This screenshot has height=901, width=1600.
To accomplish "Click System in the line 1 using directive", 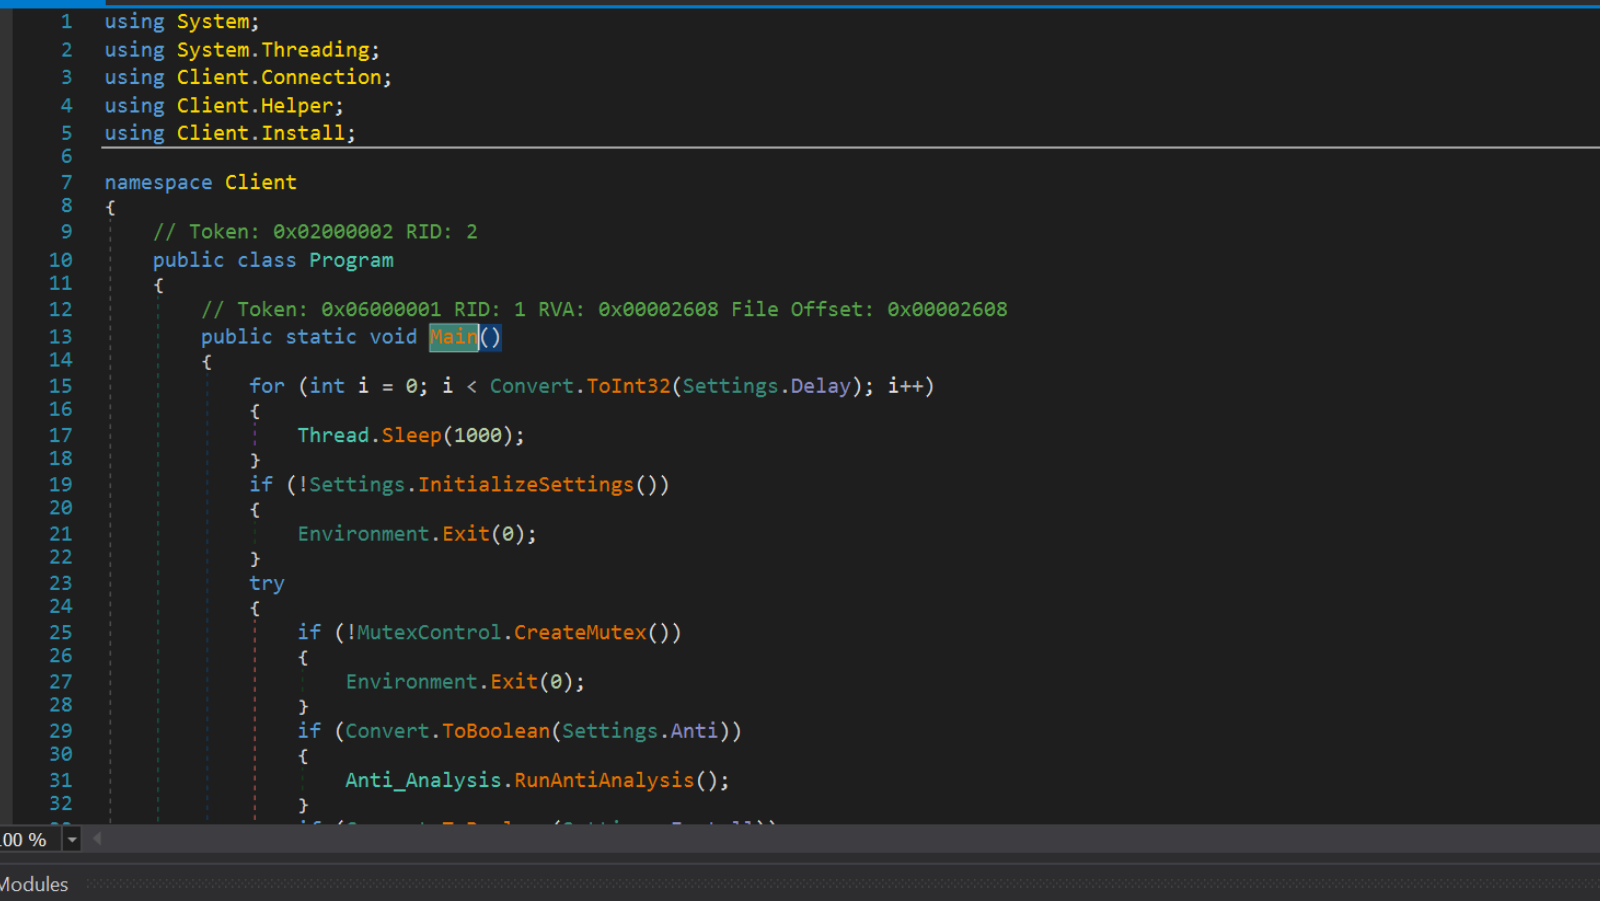I will click(x=213, y=21).
